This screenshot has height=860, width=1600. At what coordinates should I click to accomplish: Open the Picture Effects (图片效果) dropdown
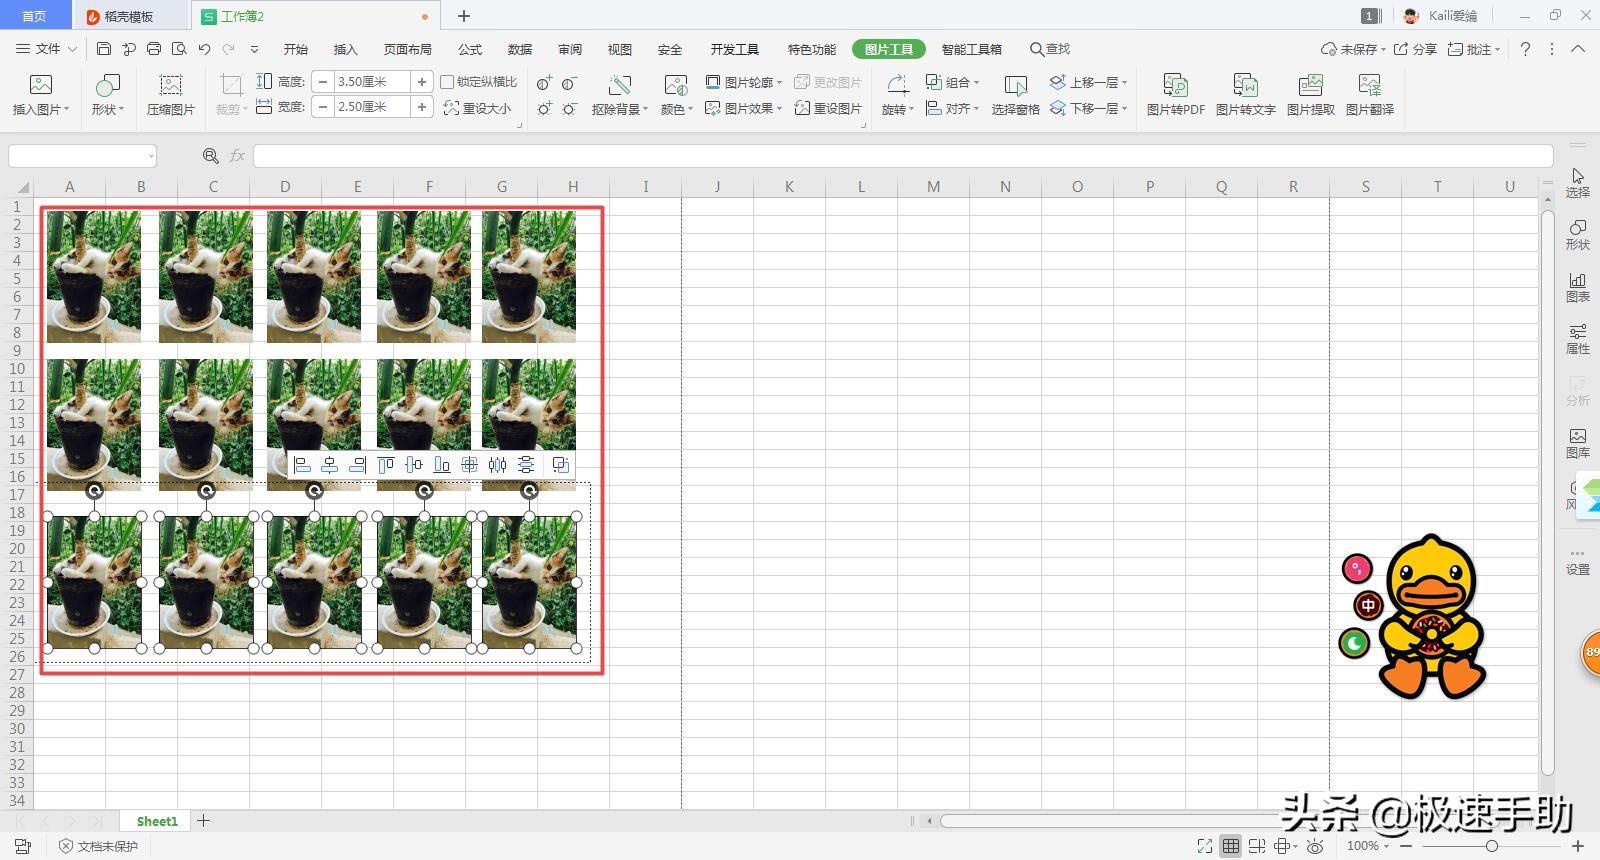coord(743,108)
